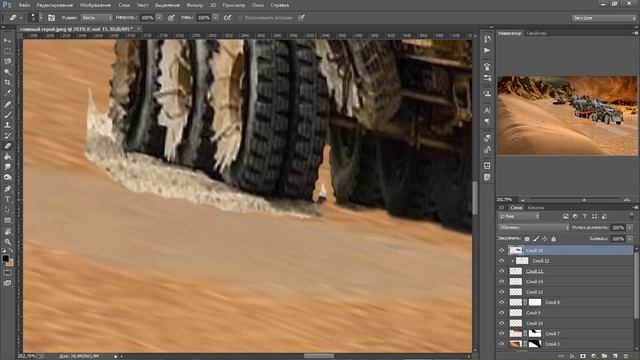Delete the selected layer with trash icon
The width and height of the screenshot is (640, 360).
[x=626, y=356]
